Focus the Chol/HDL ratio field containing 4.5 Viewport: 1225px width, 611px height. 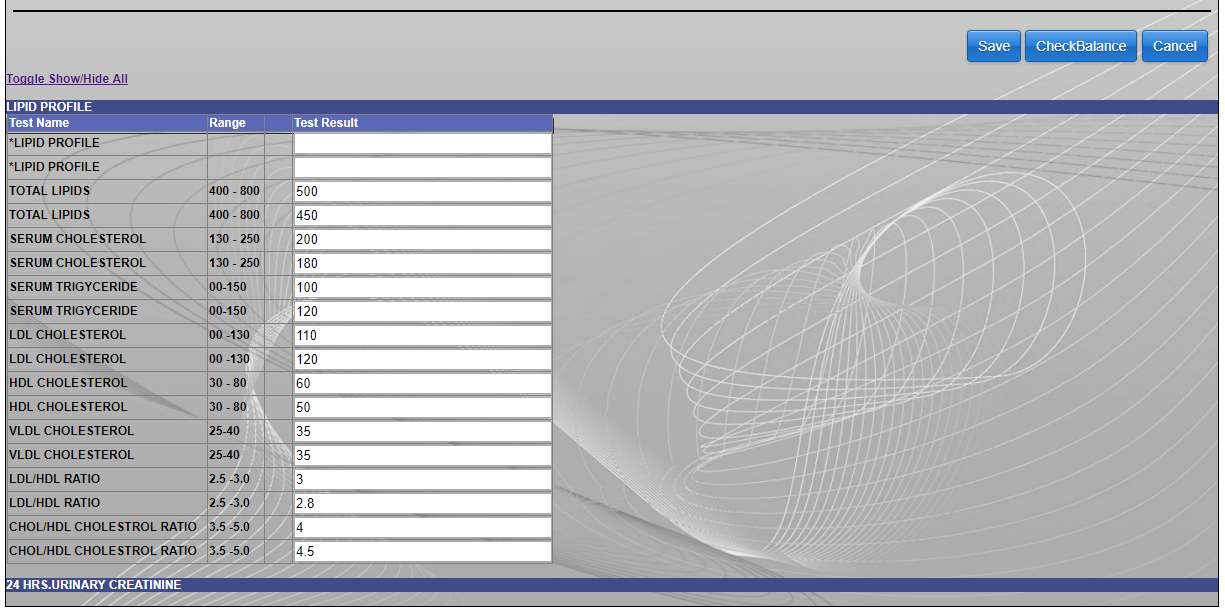[422, 551]
